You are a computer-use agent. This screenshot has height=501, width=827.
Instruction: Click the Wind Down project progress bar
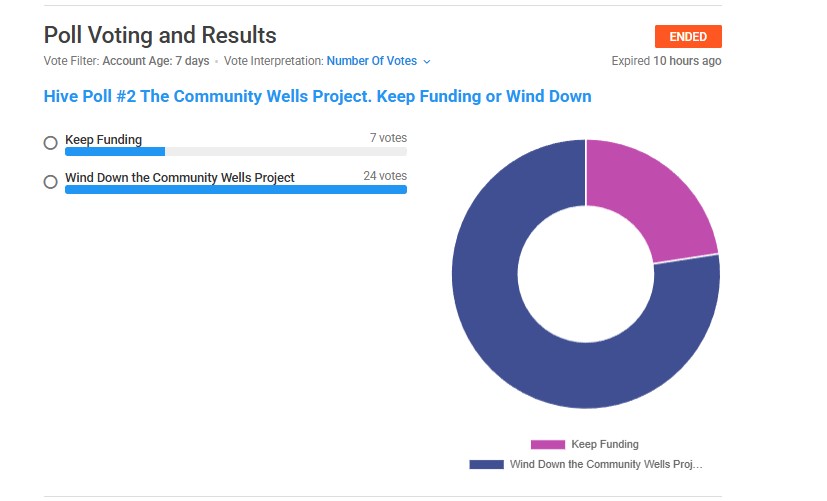tap(235, 189)
